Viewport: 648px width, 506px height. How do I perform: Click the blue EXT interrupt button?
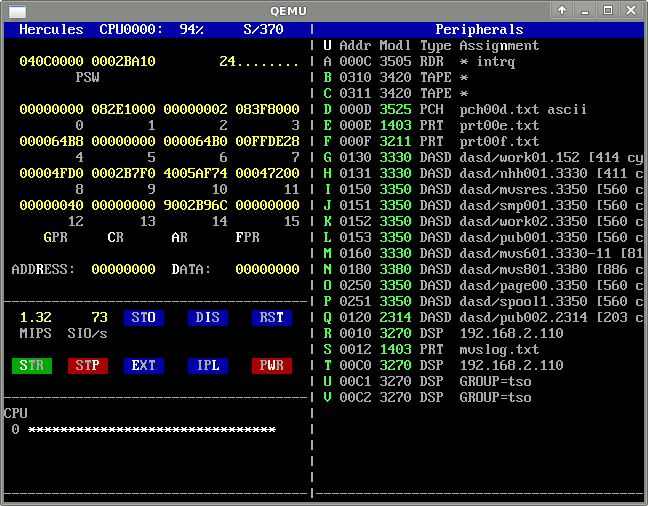144,366
